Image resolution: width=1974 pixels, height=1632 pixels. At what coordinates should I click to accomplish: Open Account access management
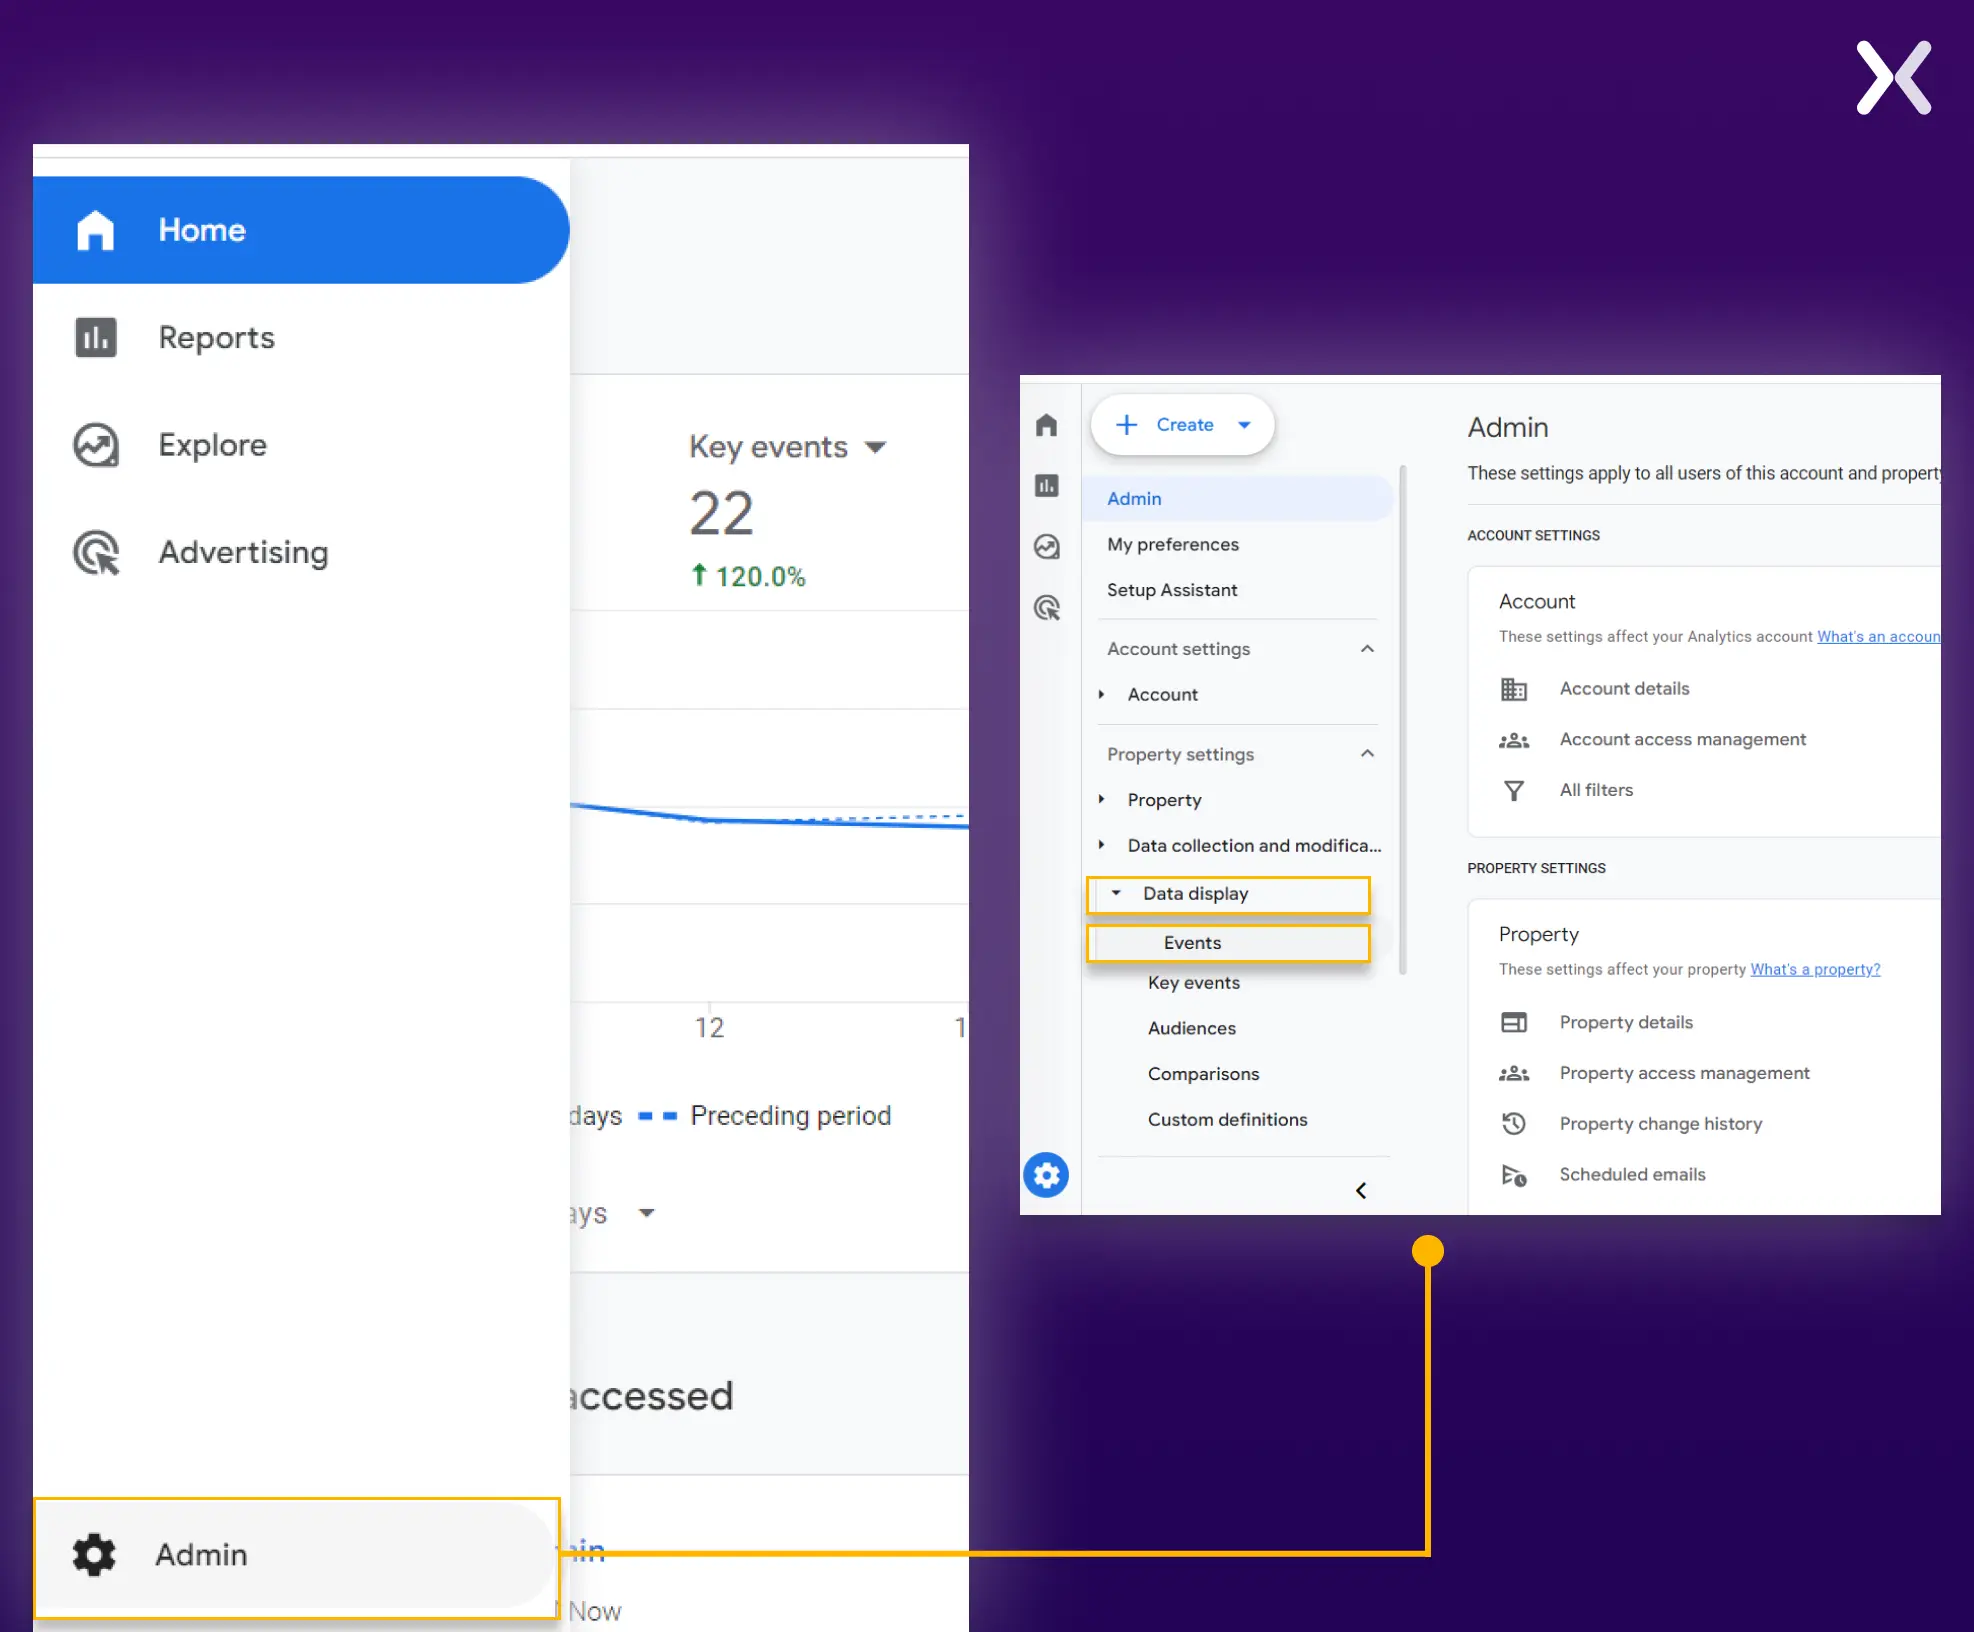(1682, 739)
